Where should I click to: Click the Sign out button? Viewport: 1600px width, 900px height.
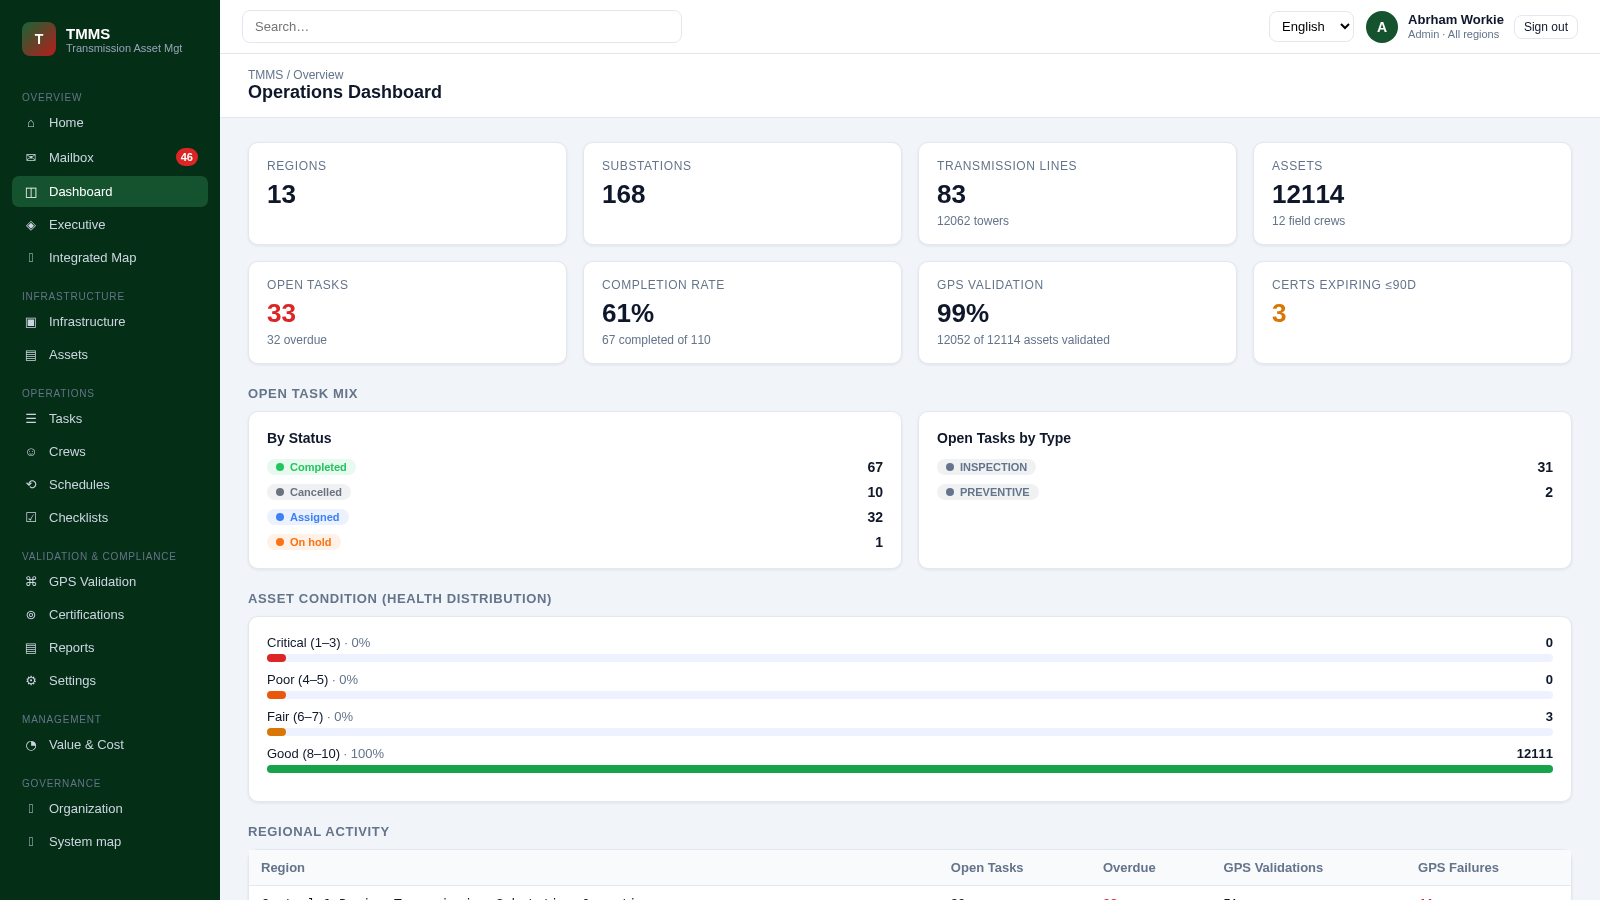(1545, 27)
